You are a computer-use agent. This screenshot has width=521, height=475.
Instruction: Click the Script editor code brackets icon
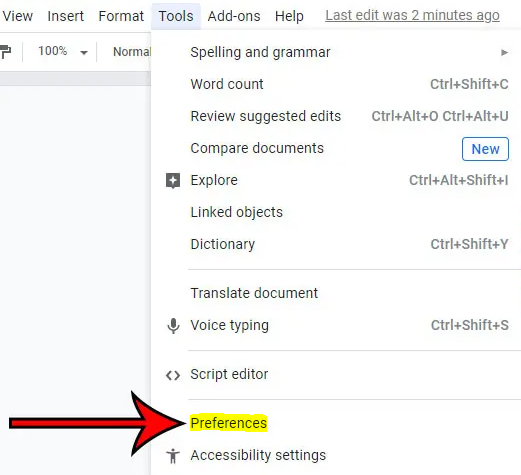(x=173, y=375)
